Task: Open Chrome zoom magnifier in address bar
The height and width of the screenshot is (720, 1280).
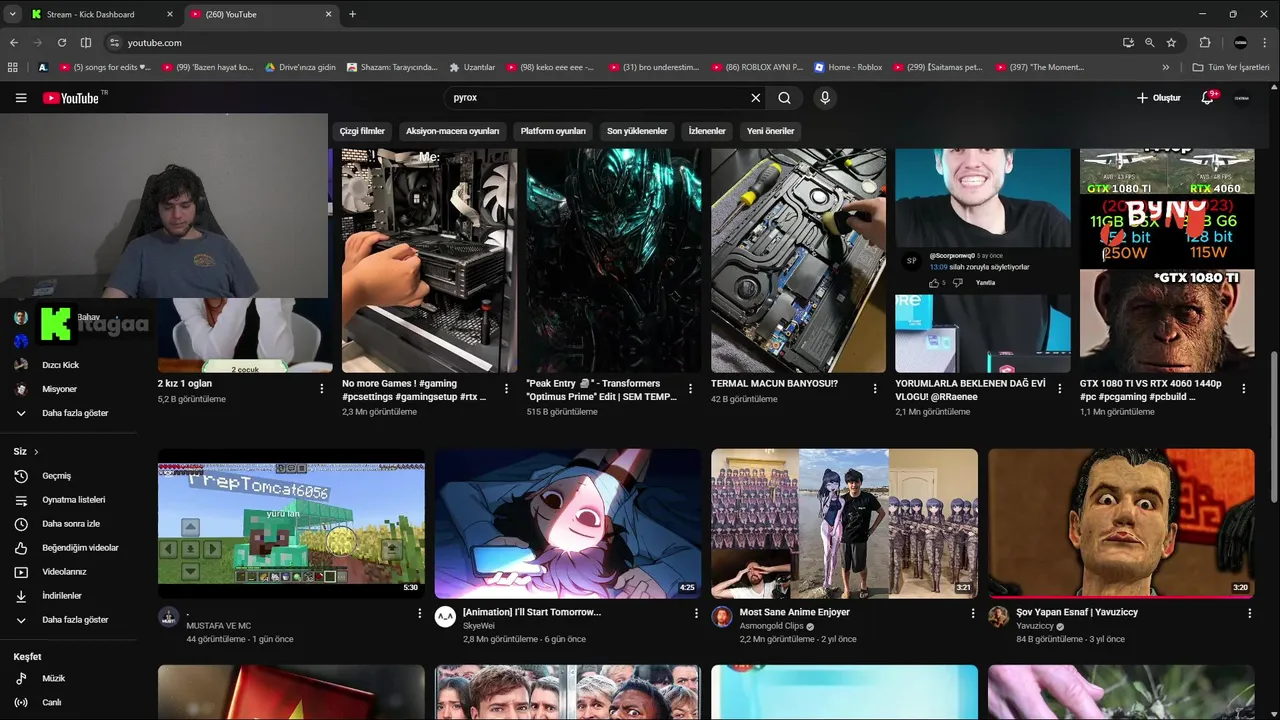Action: click(1150, 43)
